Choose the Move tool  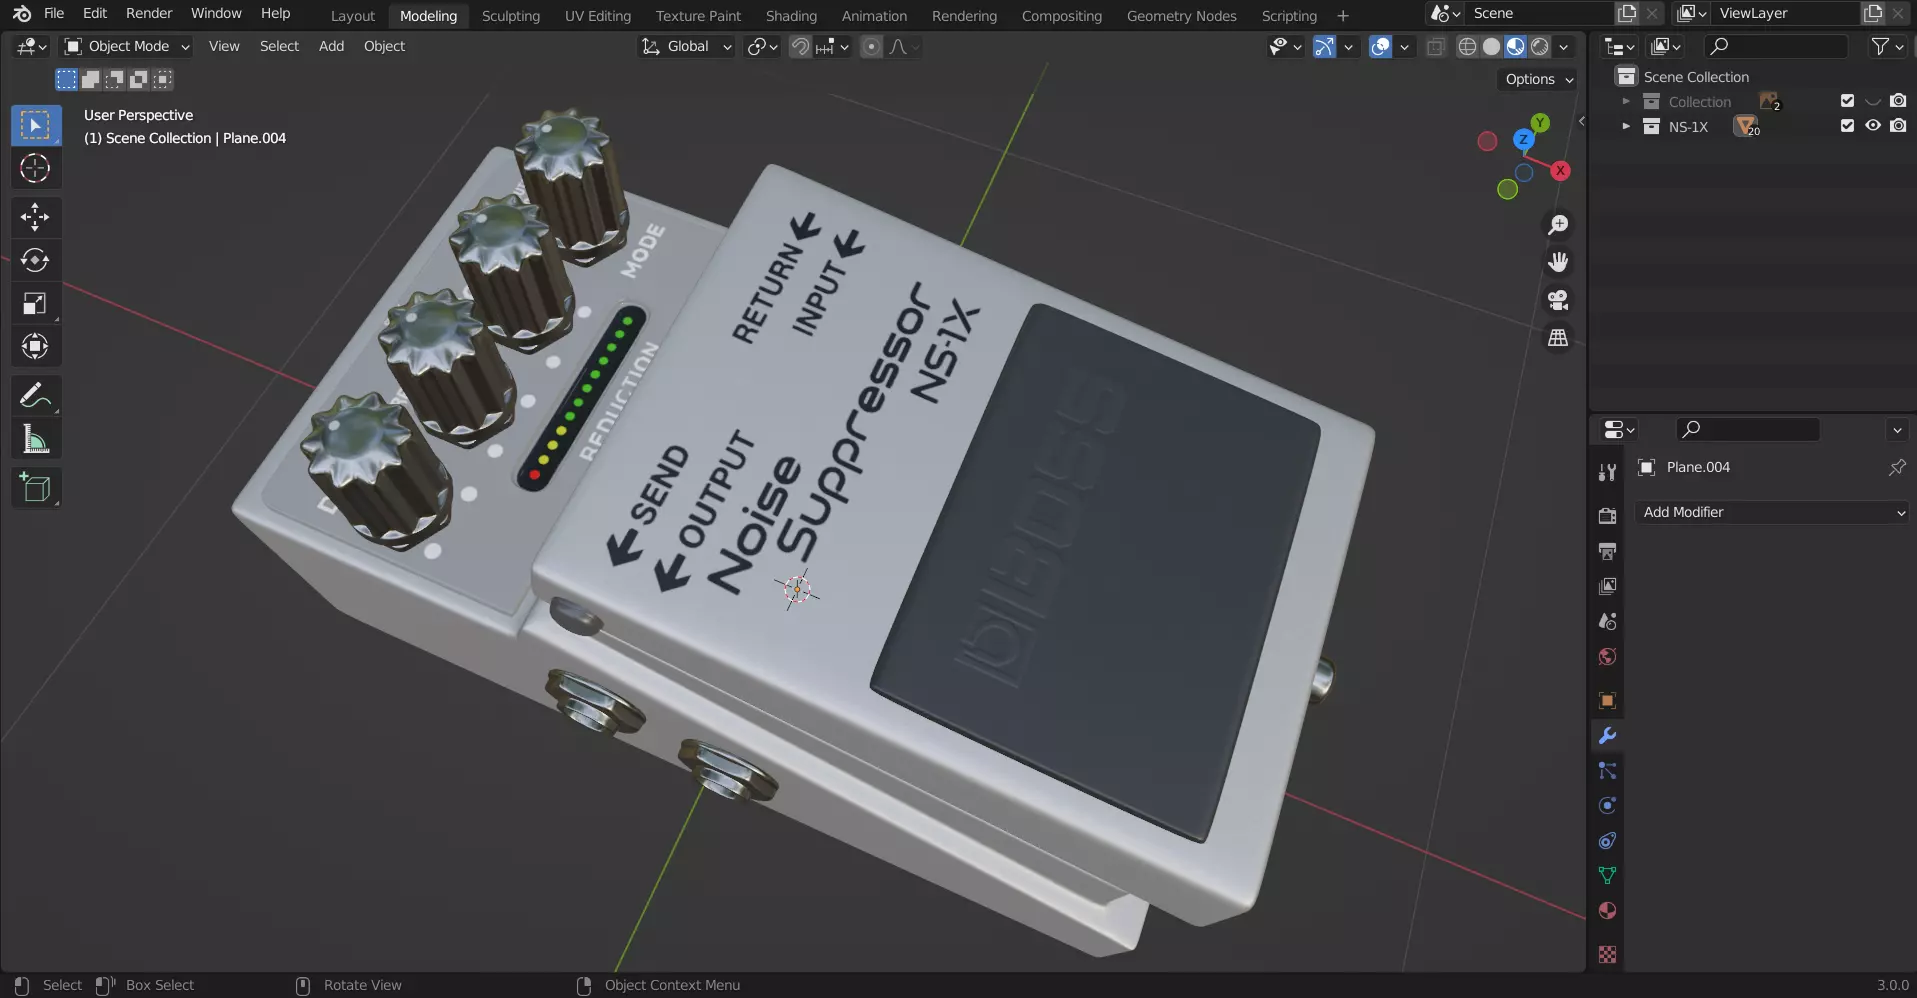[36, 217]
